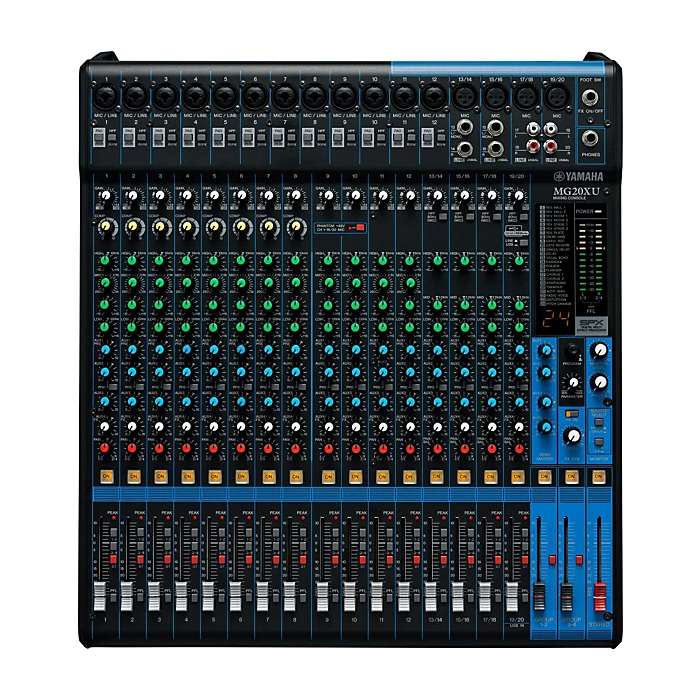This screenshot has height=700, width=700.
Task: Toggle the 19/20 channel ON button
Action: (517, 476)
